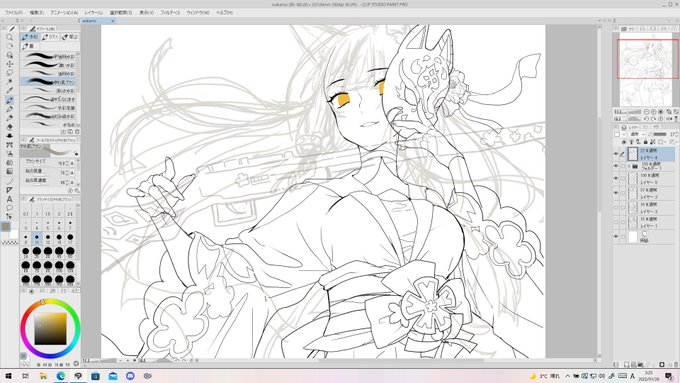Screen dimensions: 680x383
Task: Select the Auto Select wand tool
Action: click(10, 82)
